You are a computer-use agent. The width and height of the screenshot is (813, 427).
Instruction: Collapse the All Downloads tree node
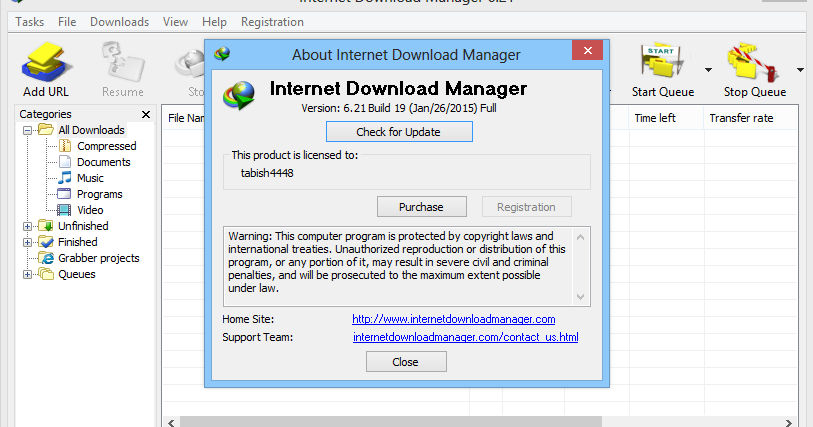[27, 130]
